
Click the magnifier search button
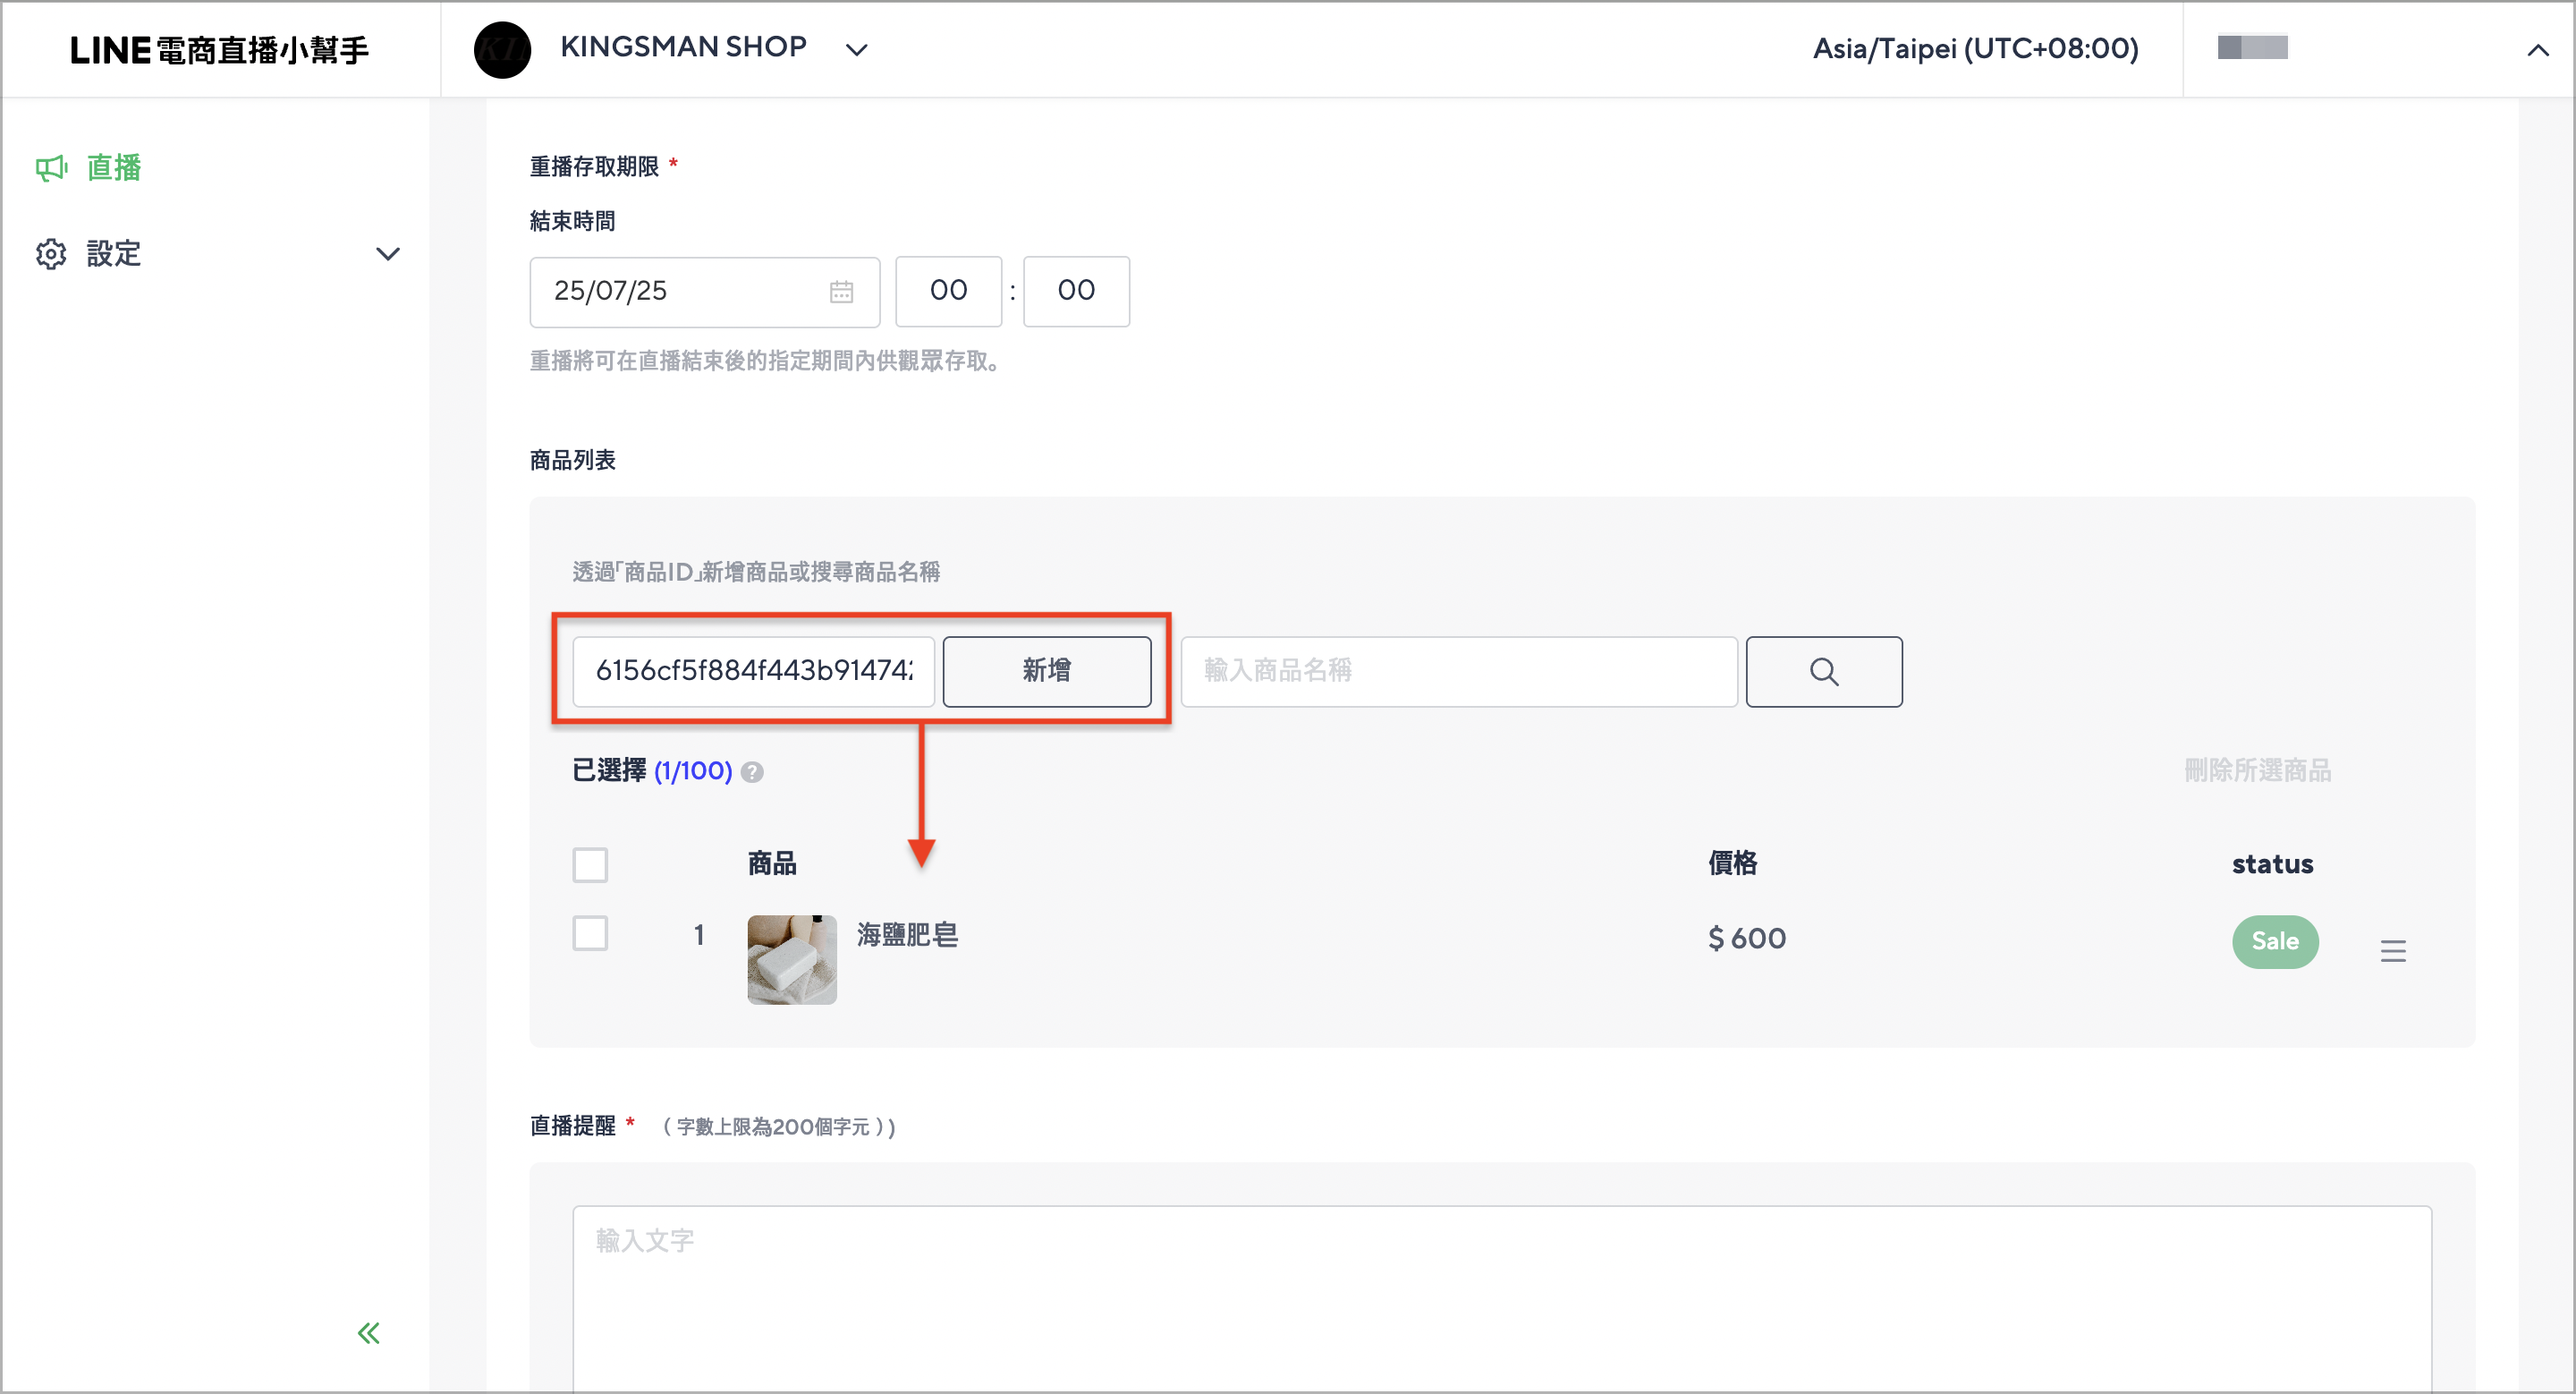1824,671
